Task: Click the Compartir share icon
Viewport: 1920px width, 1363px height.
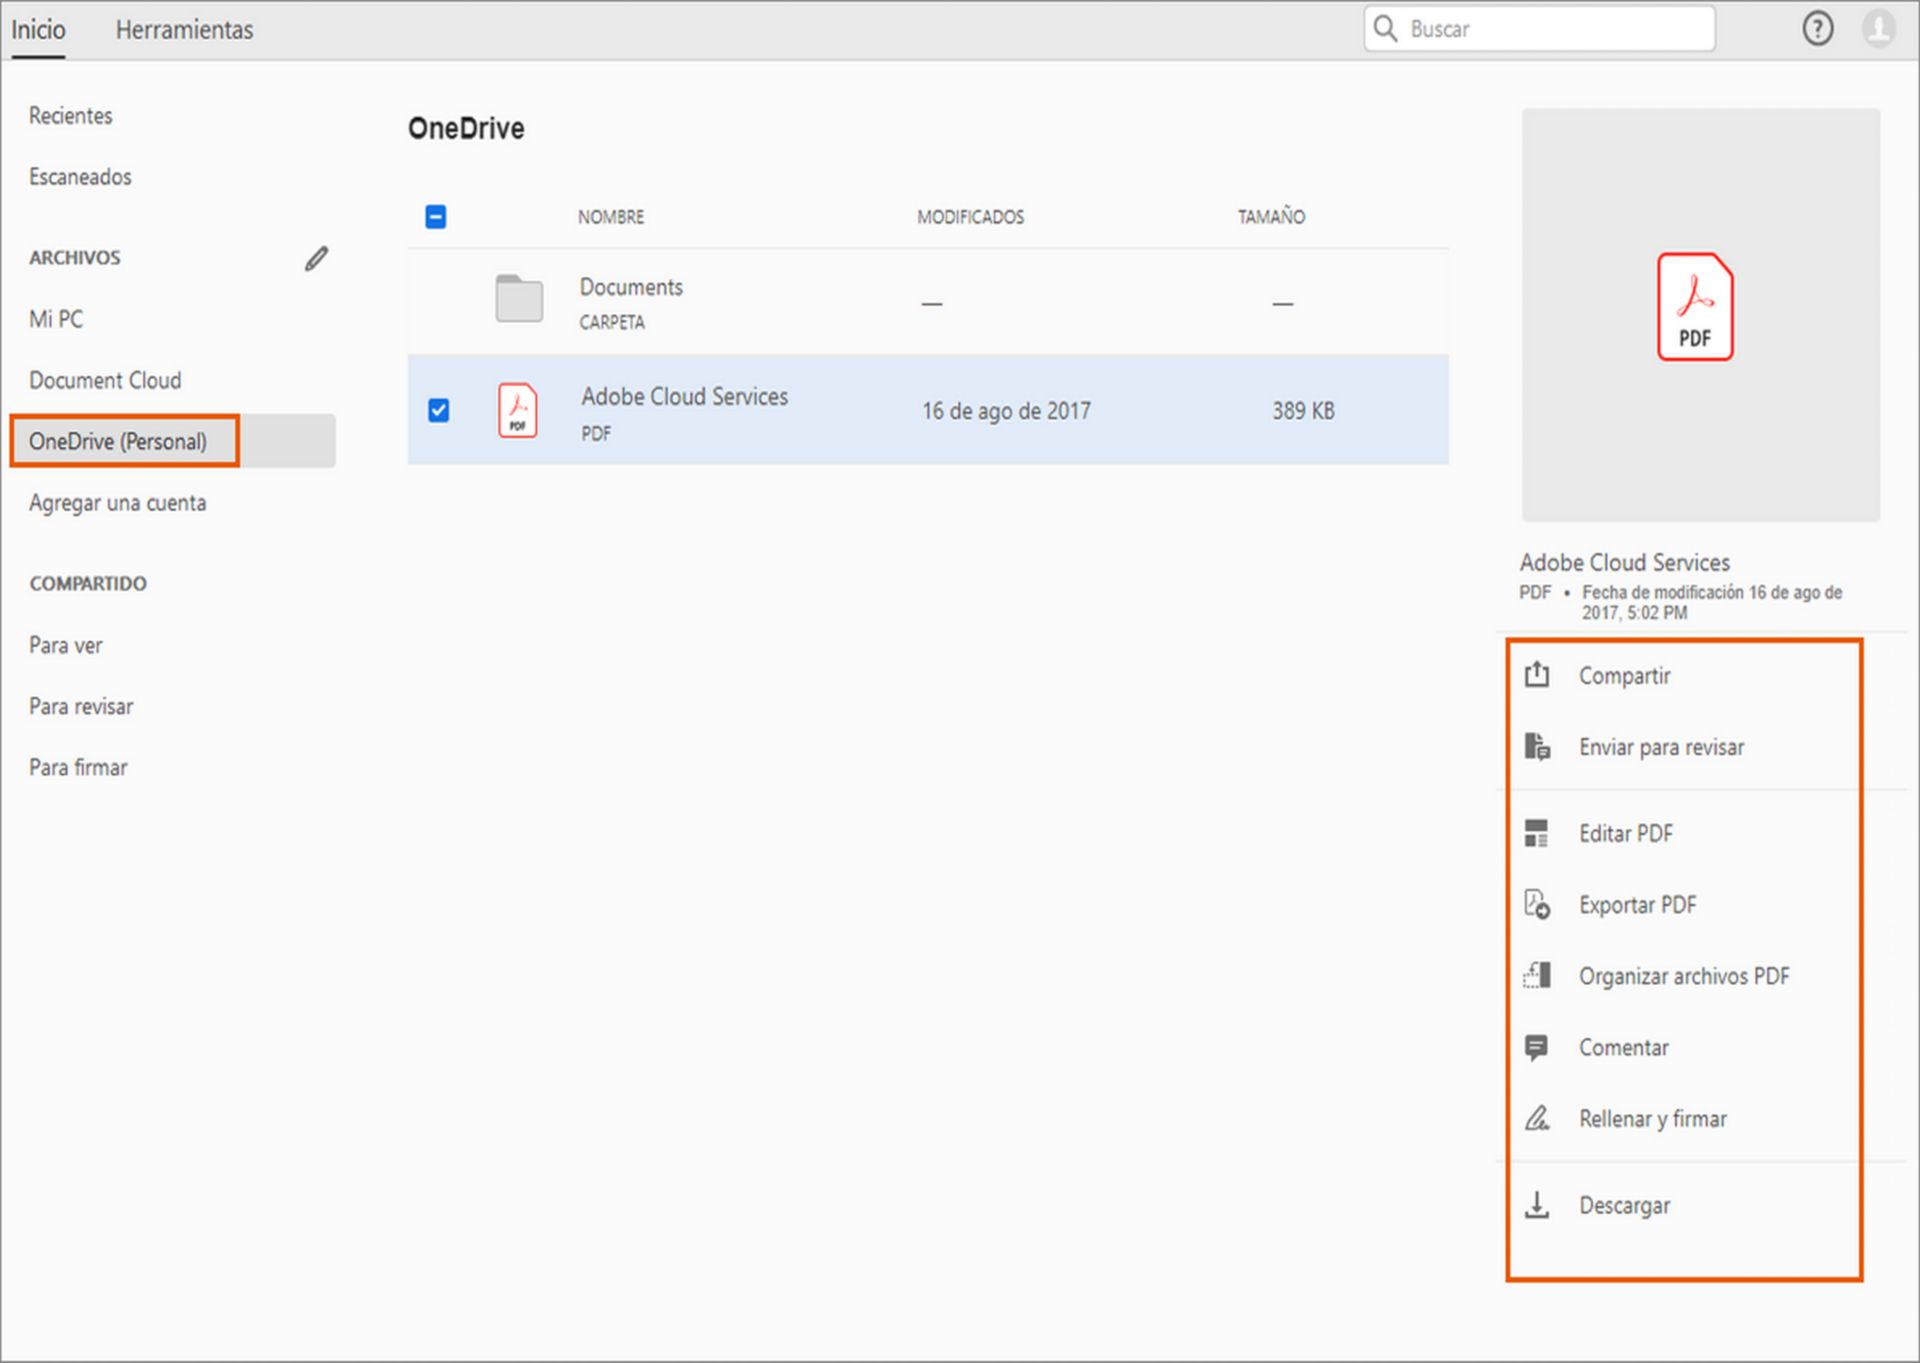Action: click(1536, 675)
